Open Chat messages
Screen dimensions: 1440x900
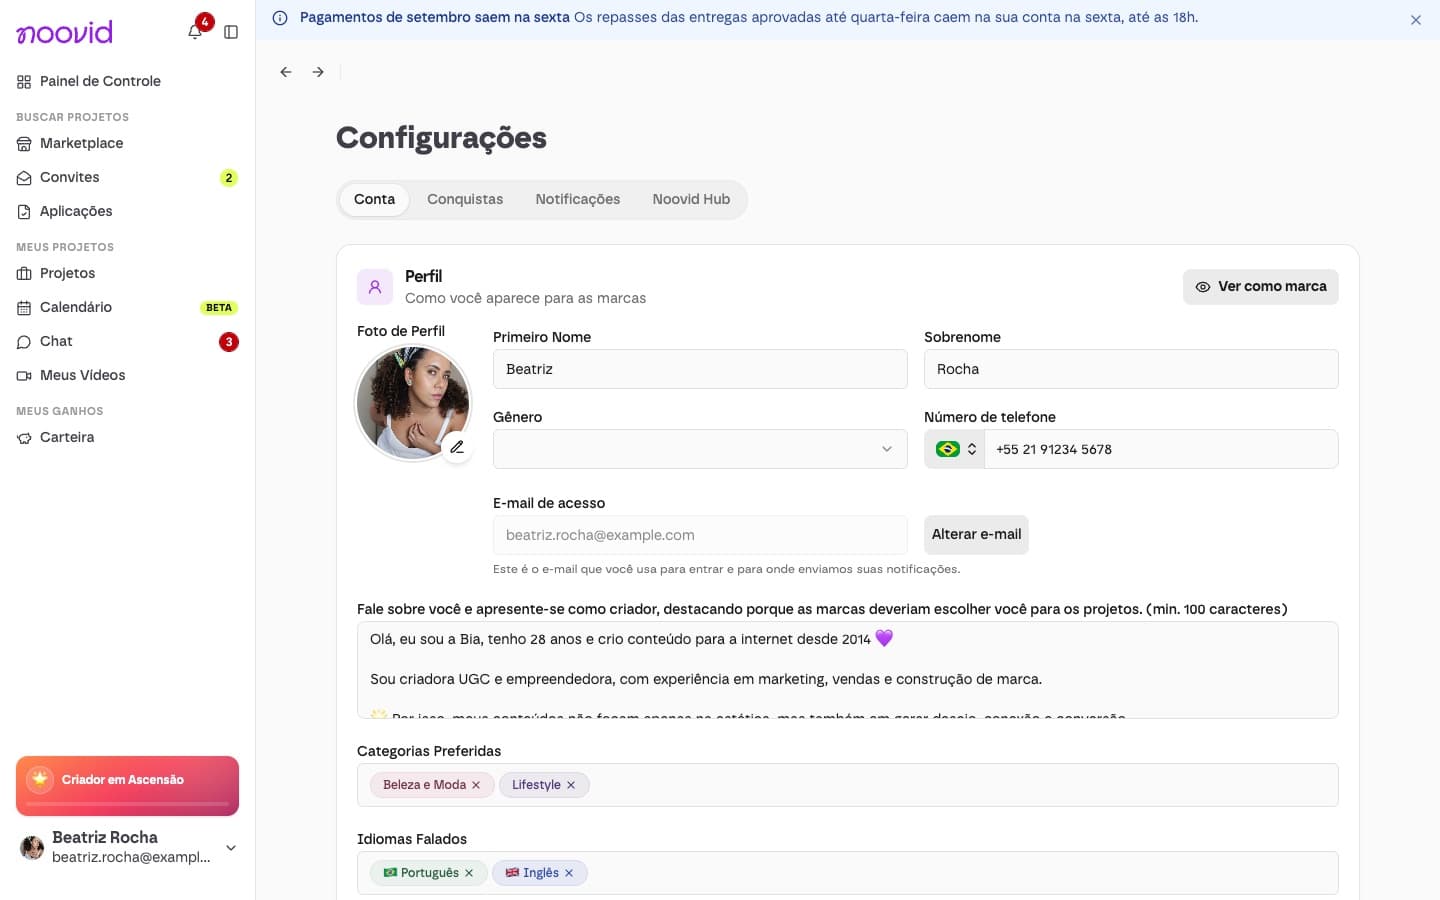(x=127, y=341)
